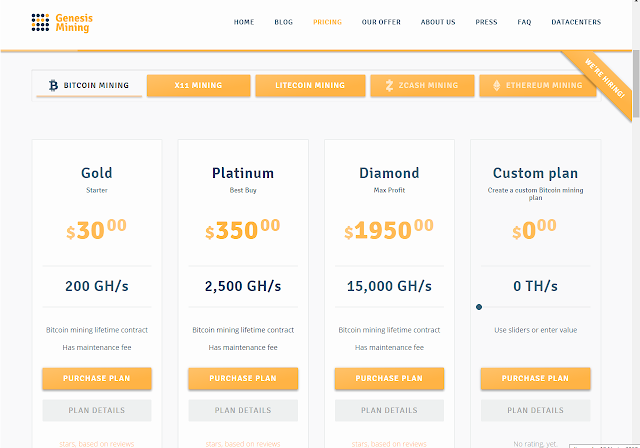View Platinum plan details
This screenshot has height=448, width=640.
pos(243,410)
